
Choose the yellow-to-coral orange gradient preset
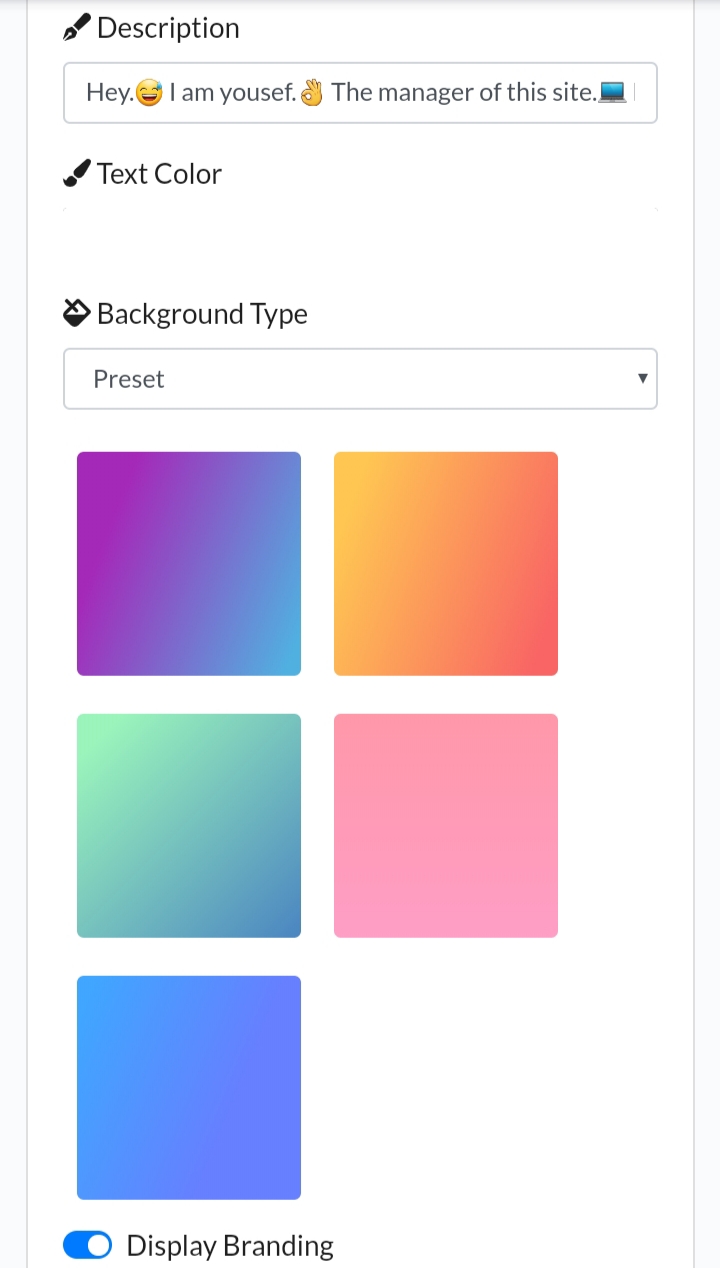tap(446, 564)
